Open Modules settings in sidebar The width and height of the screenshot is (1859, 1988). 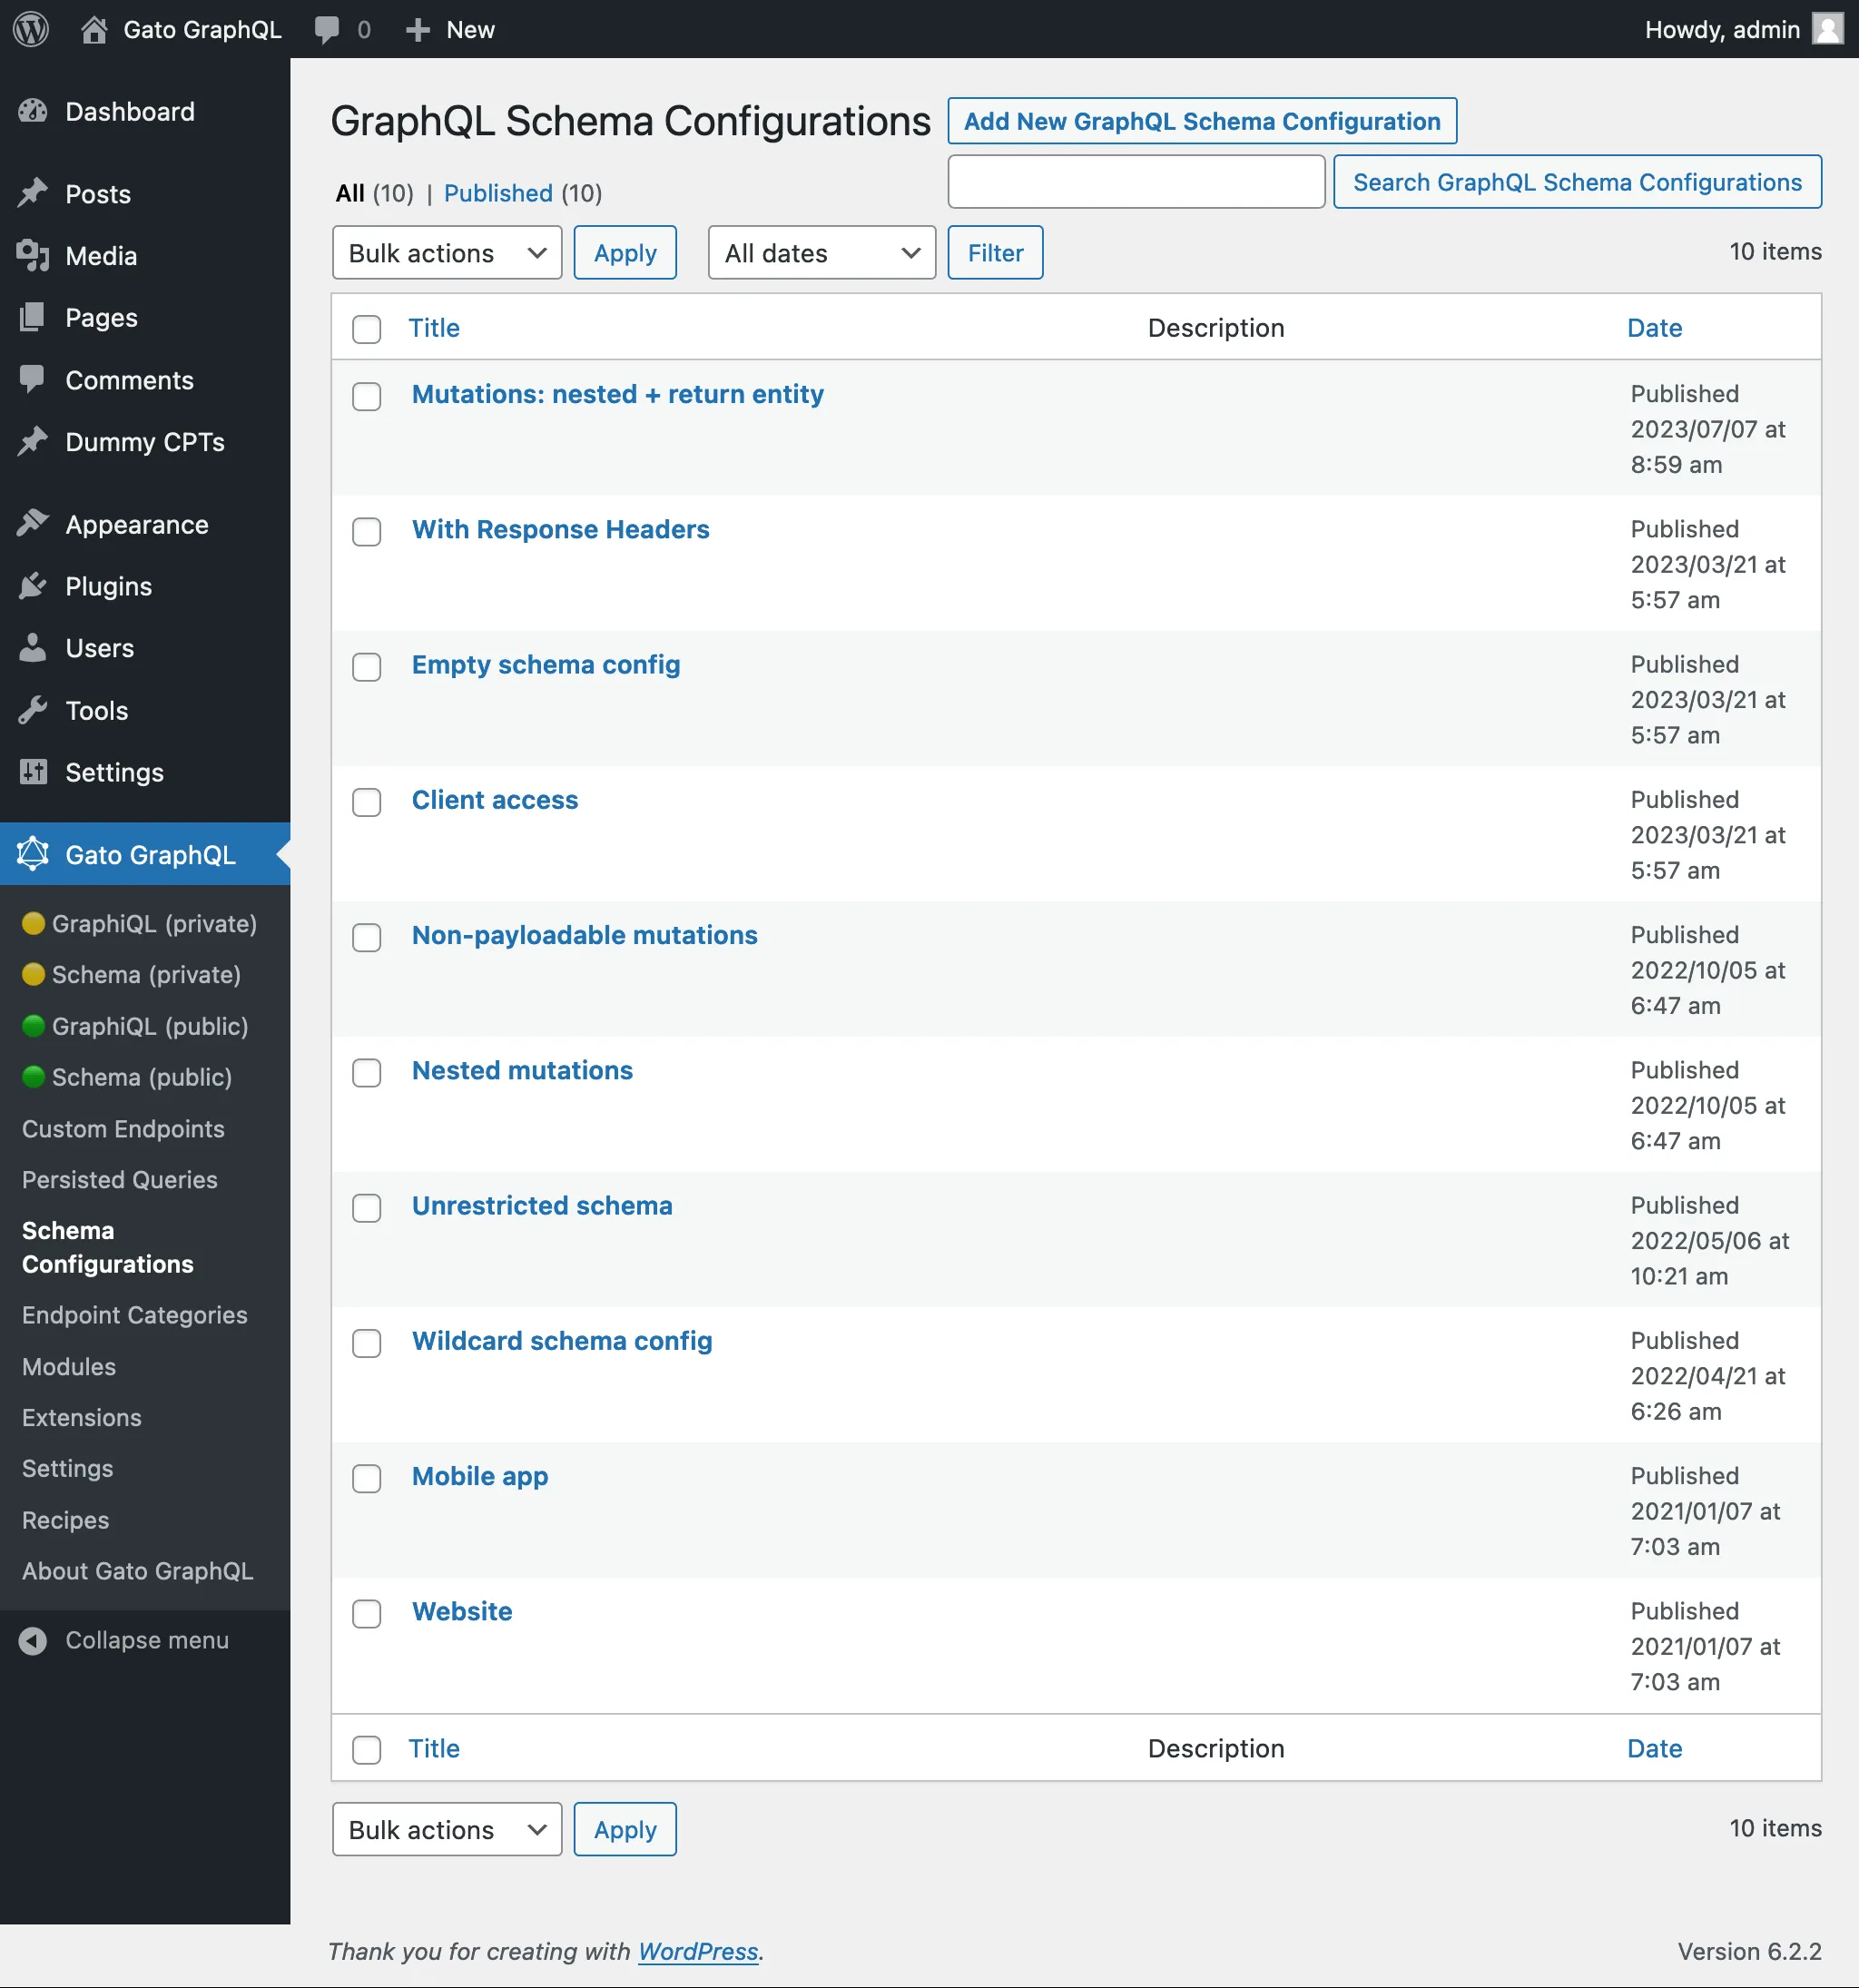(68, 1364)
